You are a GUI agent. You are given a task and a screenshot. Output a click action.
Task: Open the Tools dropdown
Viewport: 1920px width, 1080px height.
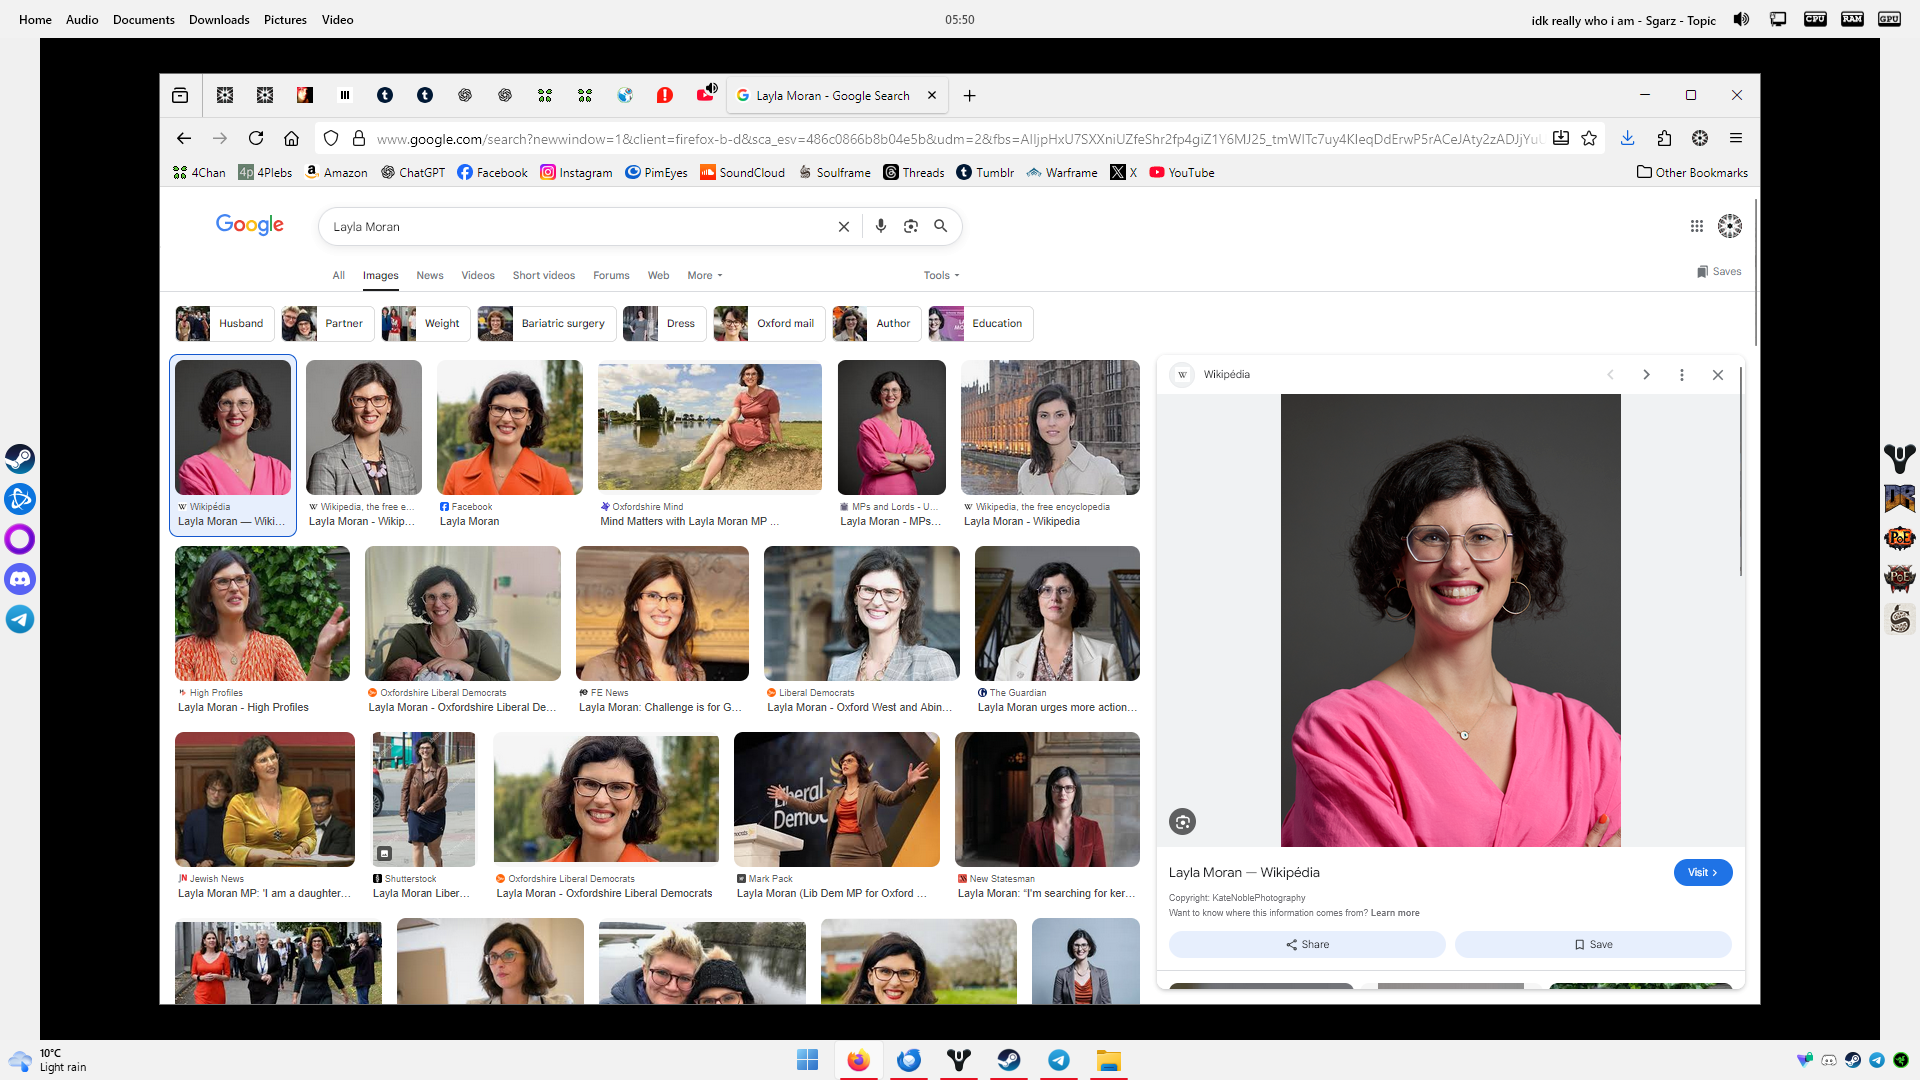pos(941,275)
